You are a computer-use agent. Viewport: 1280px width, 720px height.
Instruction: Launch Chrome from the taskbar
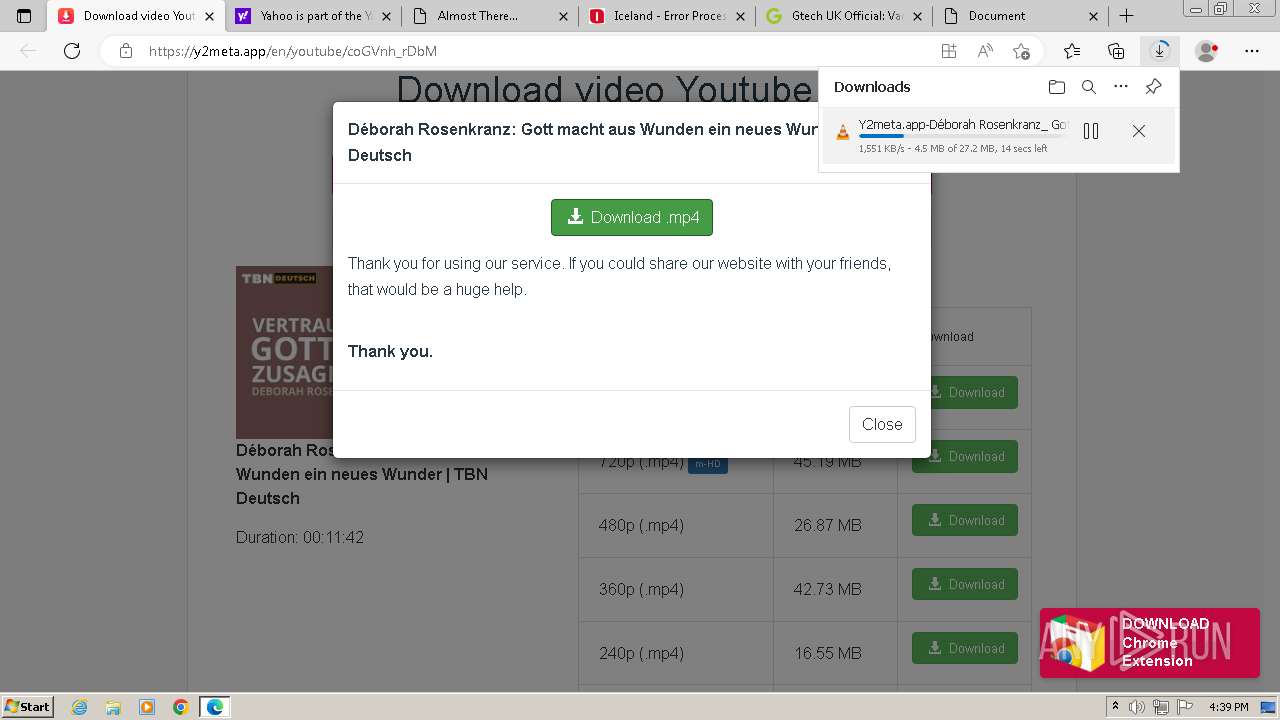click(181, 707)
